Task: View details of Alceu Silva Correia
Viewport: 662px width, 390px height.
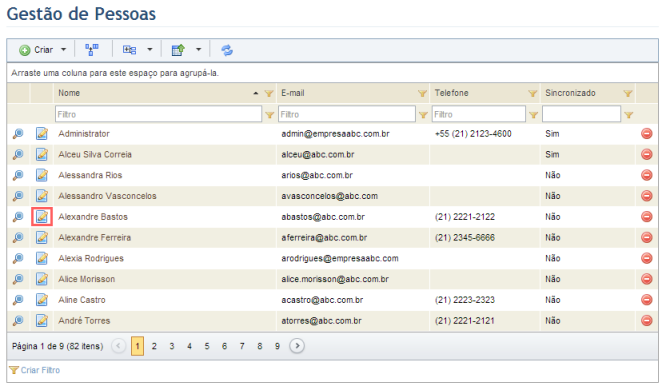Action: point(18,154)
